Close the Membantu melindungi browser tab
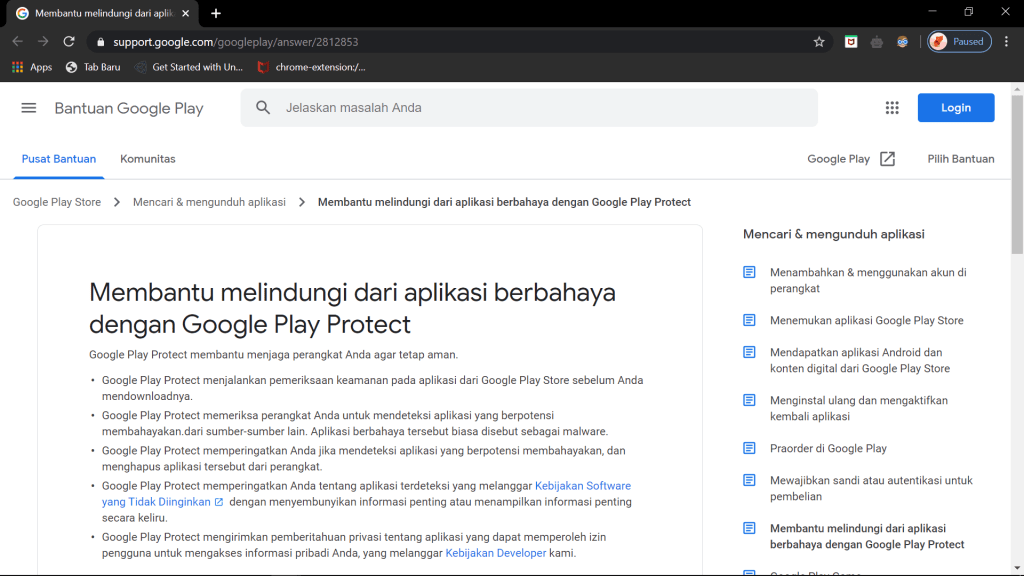 186,13
